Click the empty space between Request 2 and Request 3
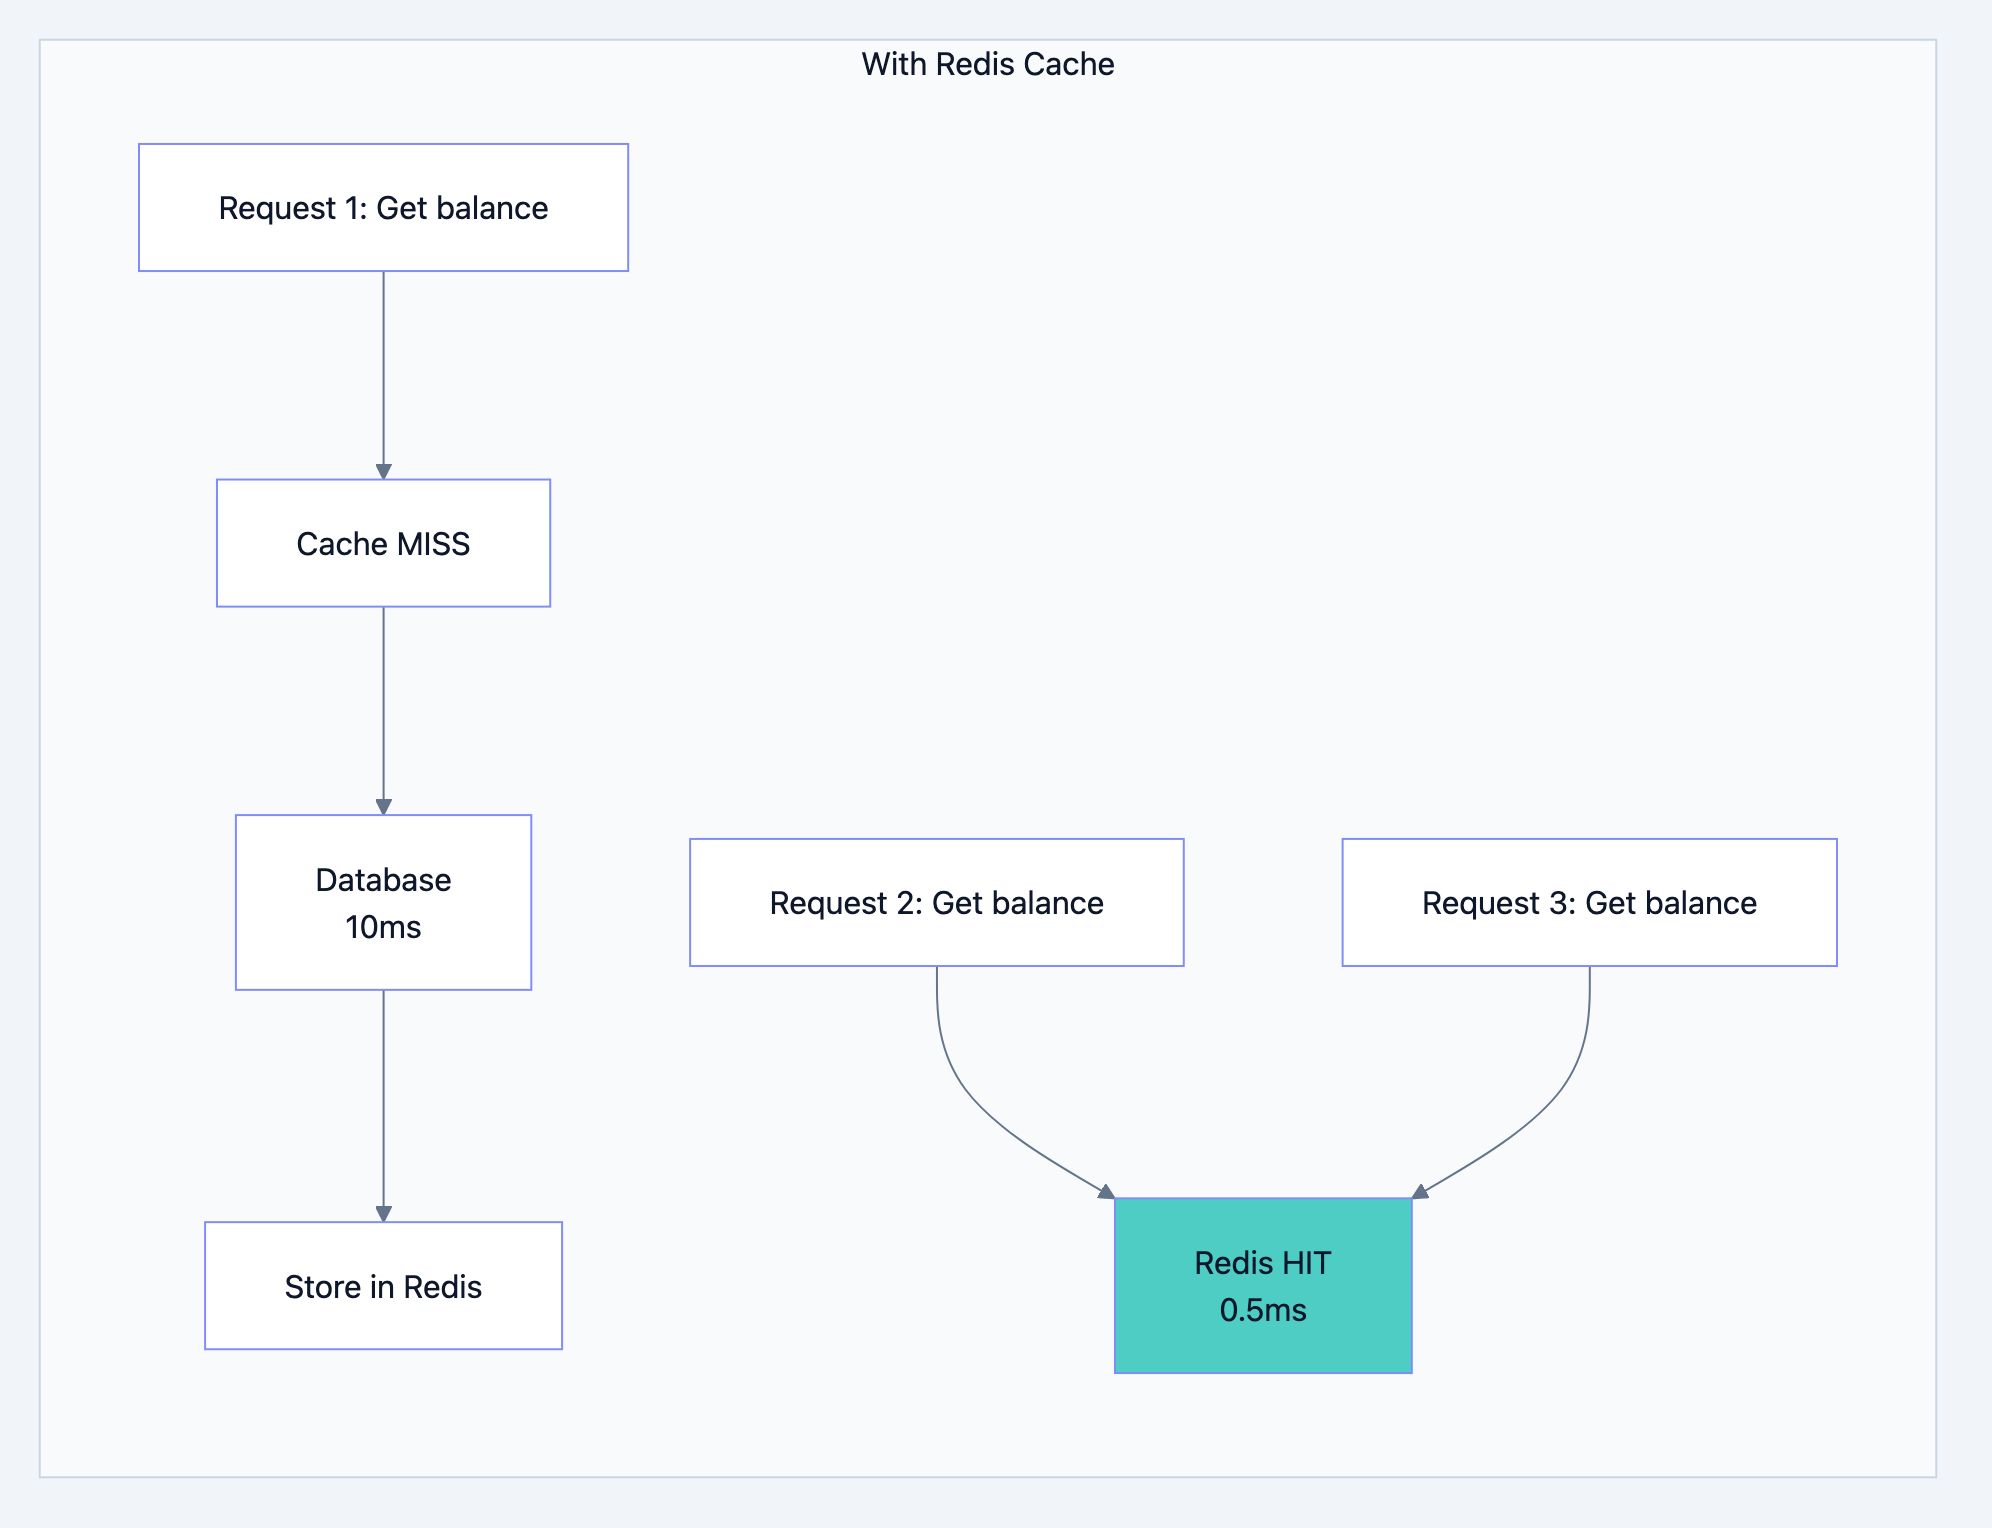The width and height of the screenshot is (1992, 1528). coord(1263,900)
